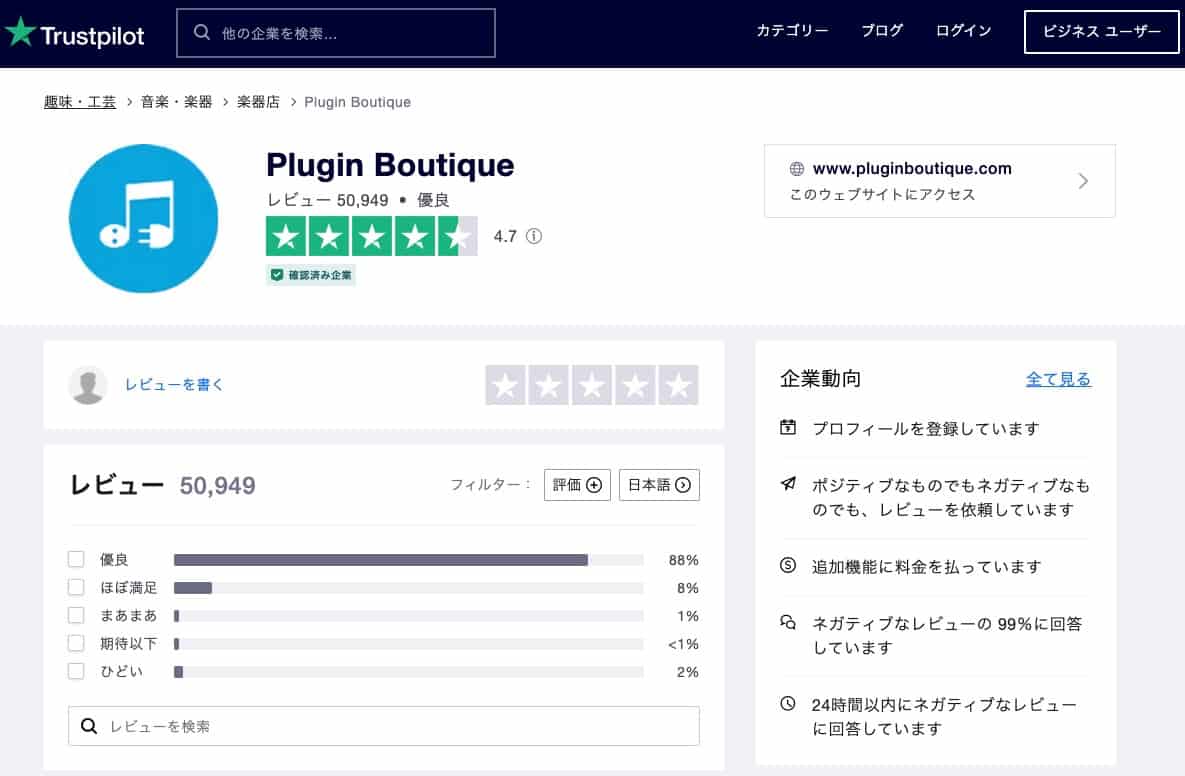Open the ブログ menu item
Screen dimensions: 1185x776
882,31
